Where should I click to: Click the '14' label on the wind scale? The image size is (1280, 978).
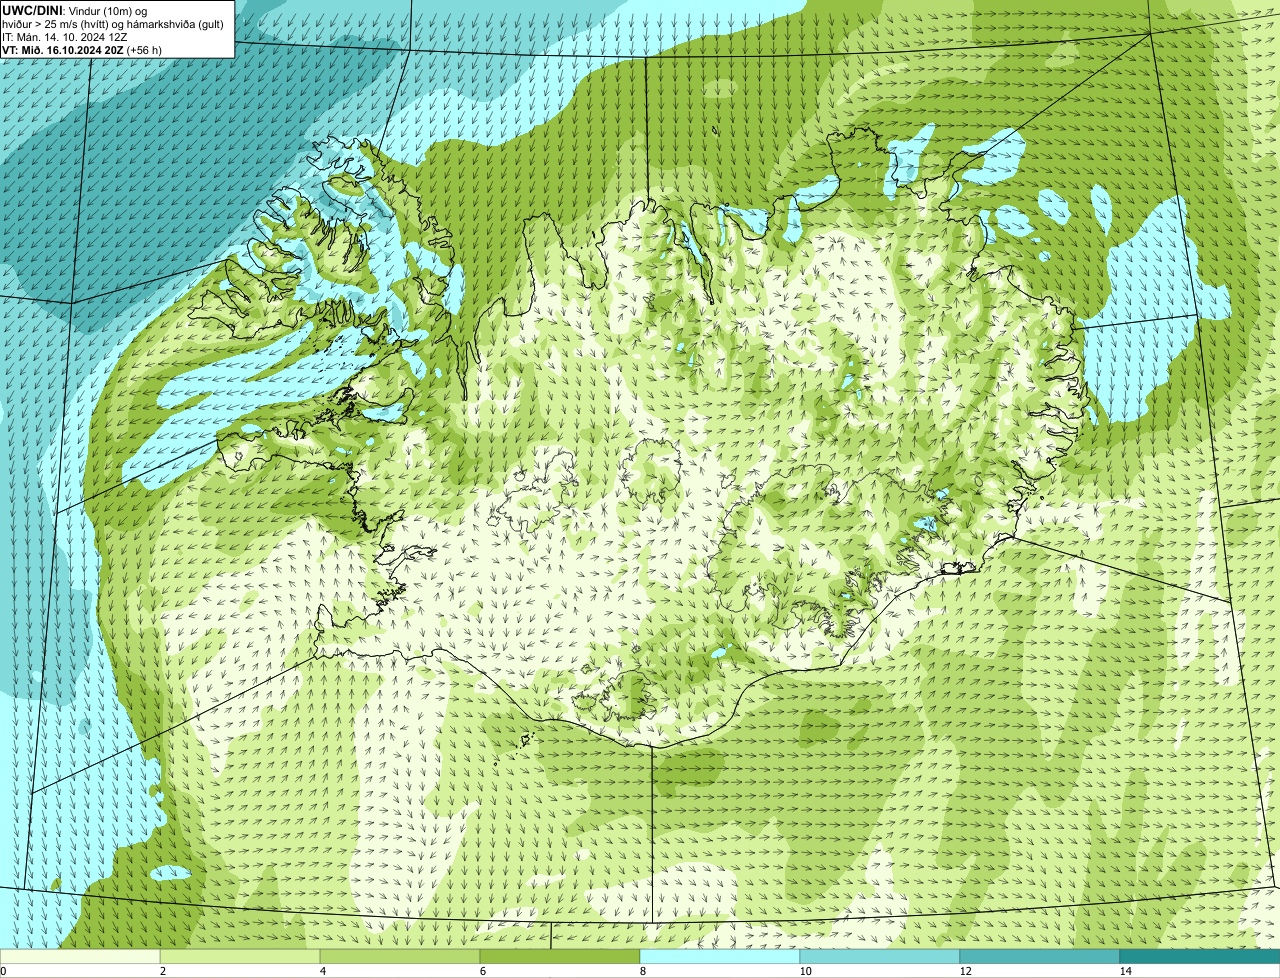(x=1125, y=971)
